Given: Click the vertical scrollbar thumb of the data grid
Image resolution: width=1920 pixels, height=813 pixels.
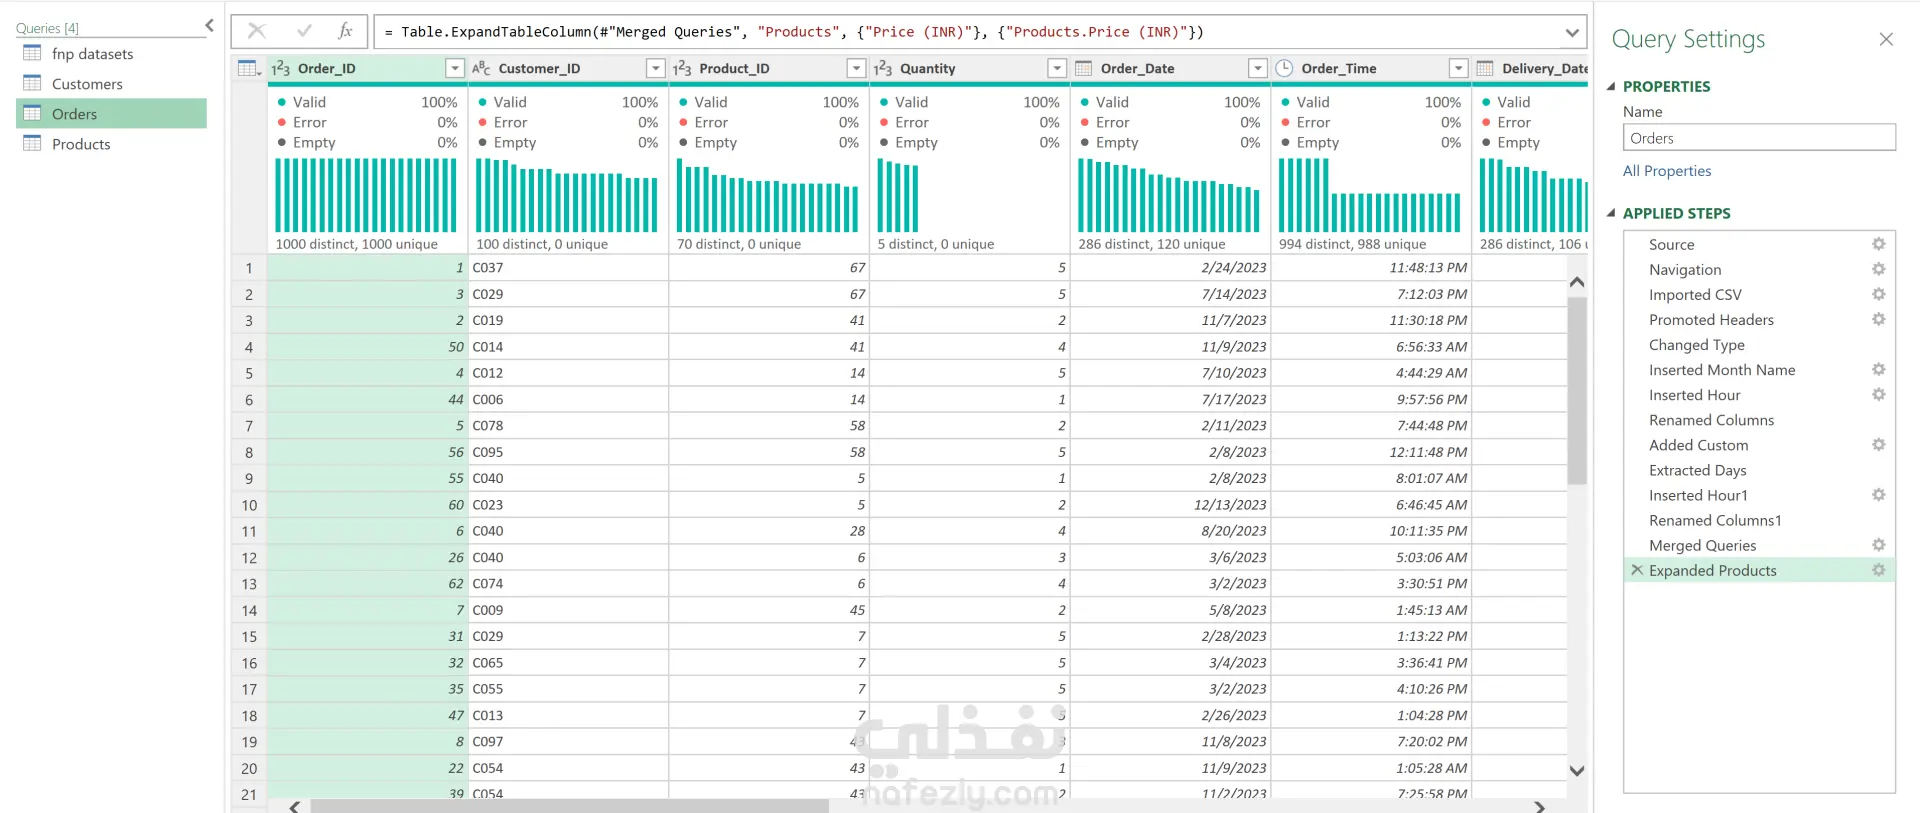Looking at the screenshot, I should click(x=1577, y=390).
